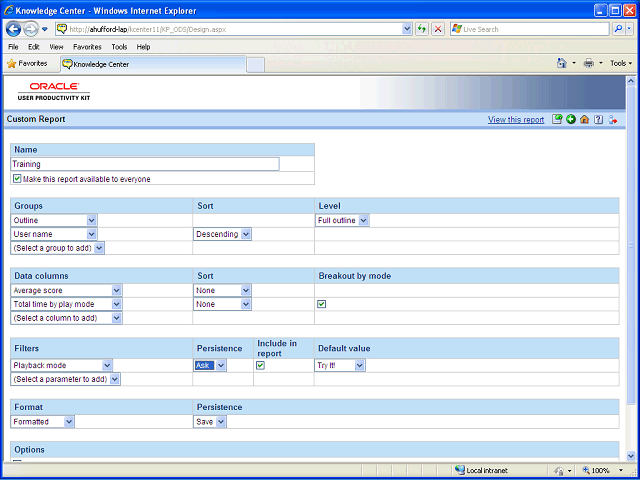Click the vertical scrollbar up arrow
Screen dimensions: 640x480
631,81
